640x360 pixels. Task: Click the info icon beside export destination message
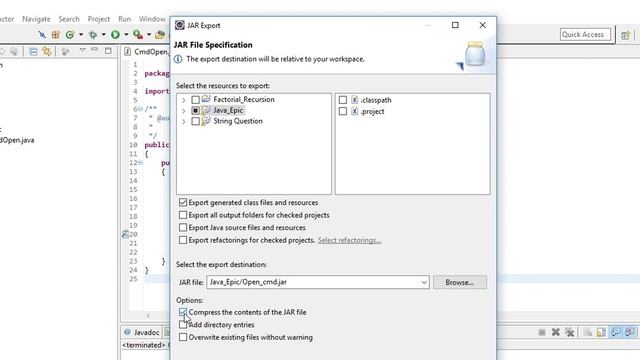[x=178, y=59]
